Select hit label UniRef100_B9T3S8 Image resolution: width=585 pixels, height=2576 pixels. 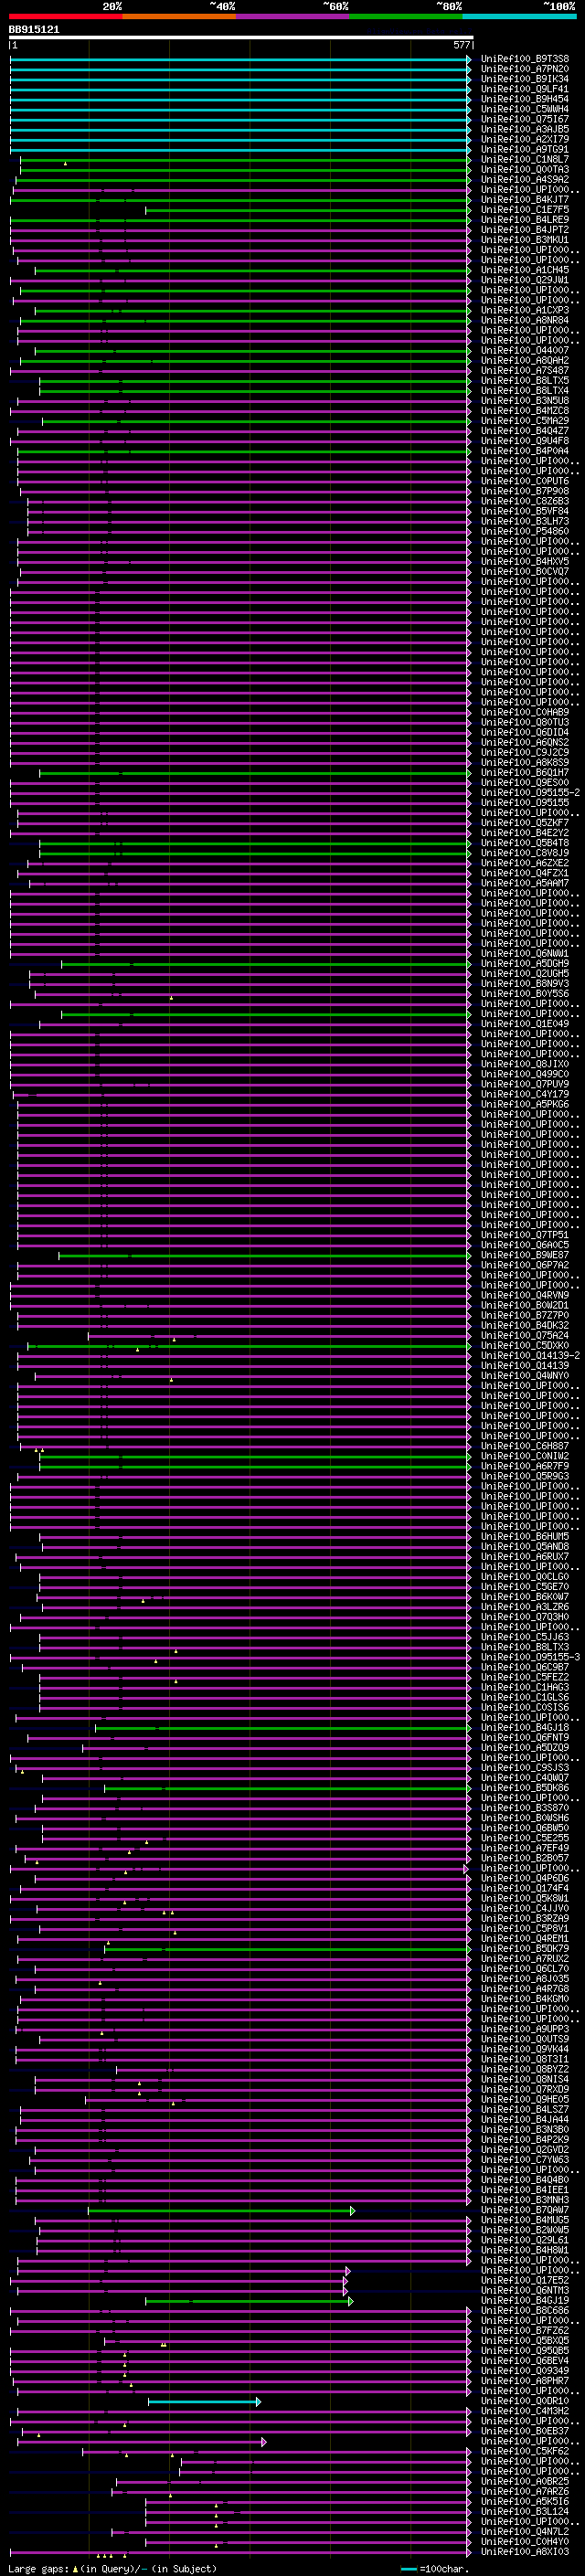coord(525,59)
